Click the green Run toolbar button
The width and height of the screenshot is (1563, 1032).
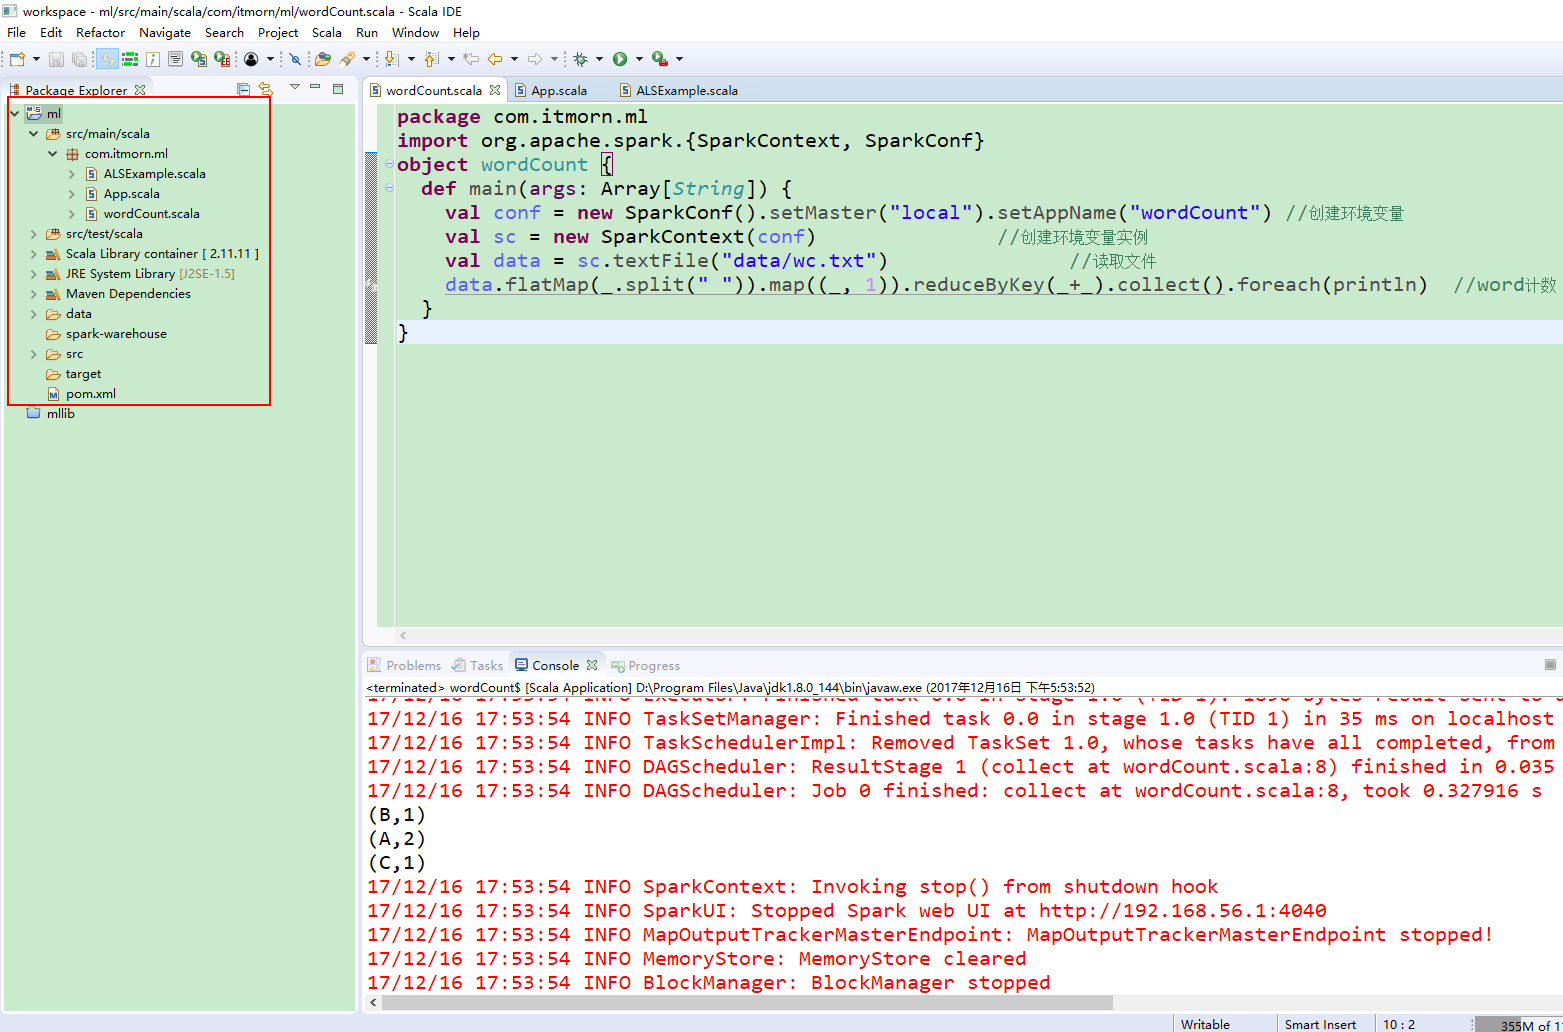(620, 59)
